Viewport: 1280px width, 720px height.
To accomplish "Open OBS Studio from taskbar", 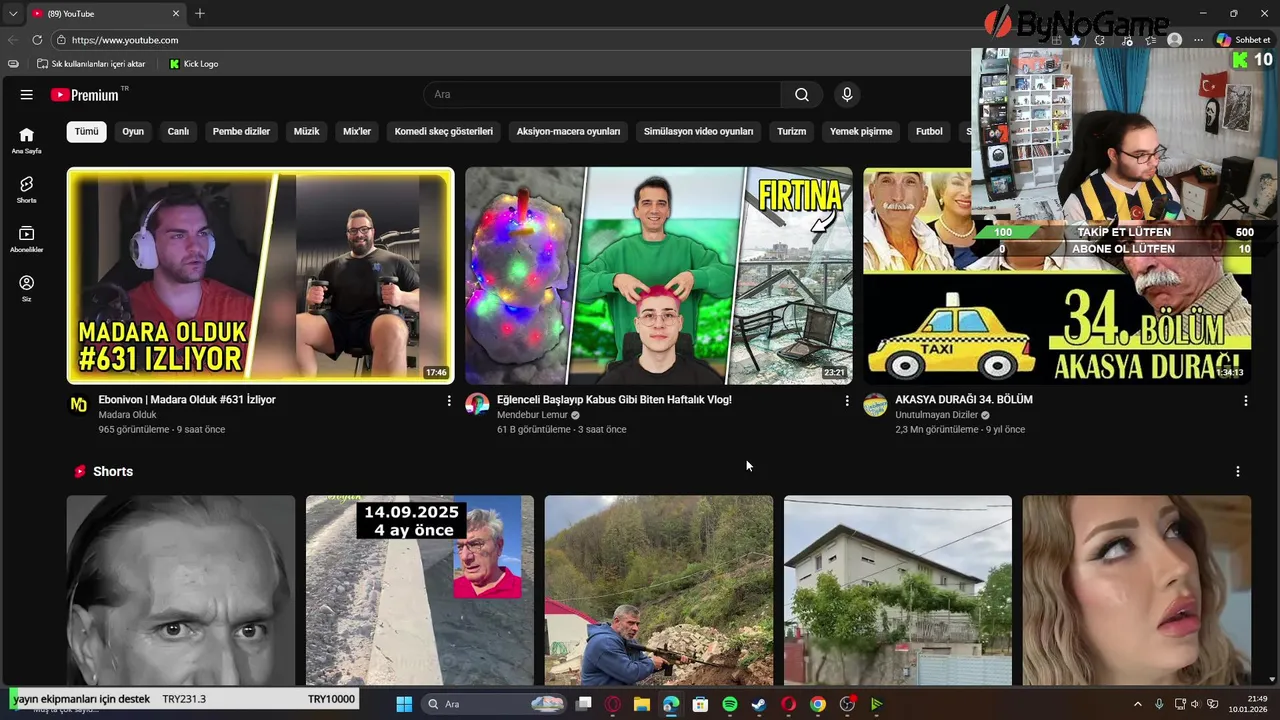I will tap(847, 704).
